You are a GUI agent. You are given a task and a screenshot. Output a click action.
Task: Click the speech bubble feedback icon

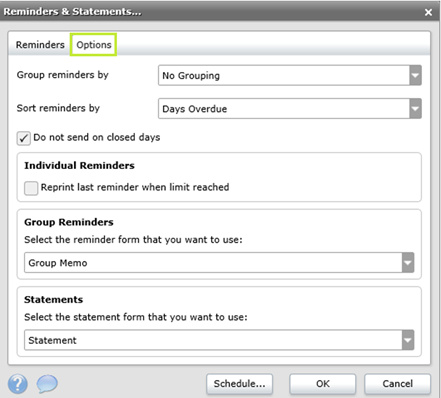click(x=47, y=383)
